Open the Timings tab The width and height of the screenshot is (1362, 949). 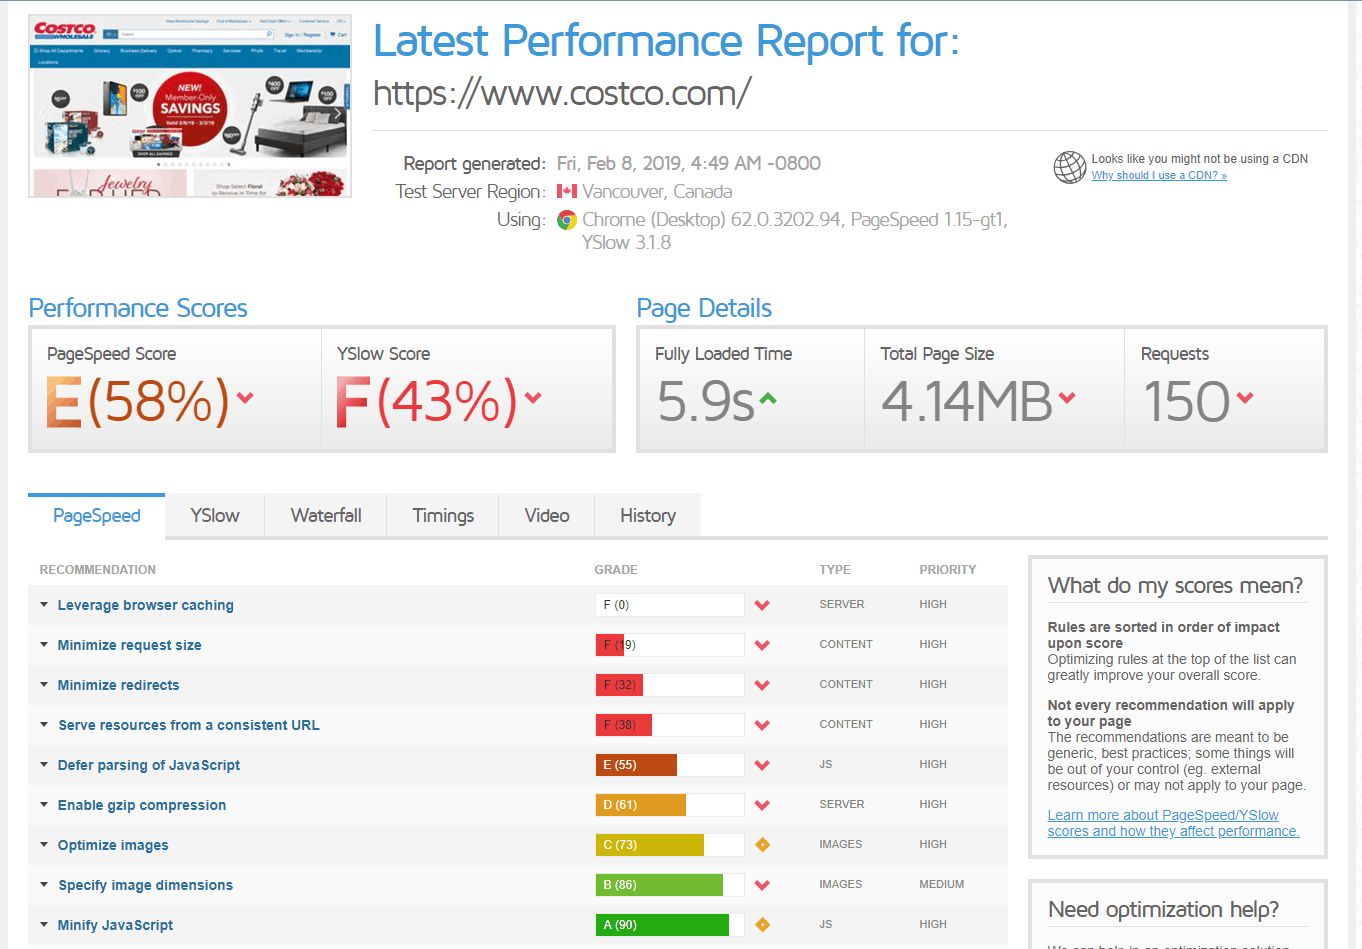443,516
